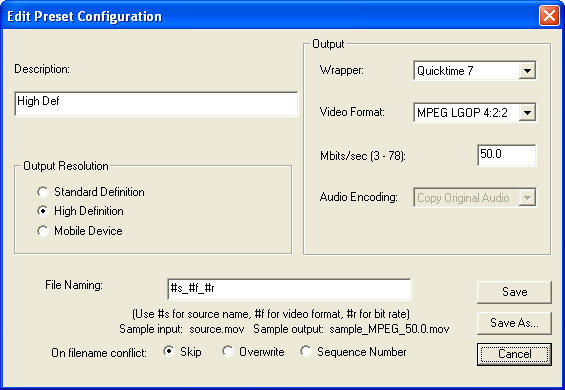Click the Edit Preset Configuration title bar
The height and width of the screenshot is (390, 565).
coord(270,16)
